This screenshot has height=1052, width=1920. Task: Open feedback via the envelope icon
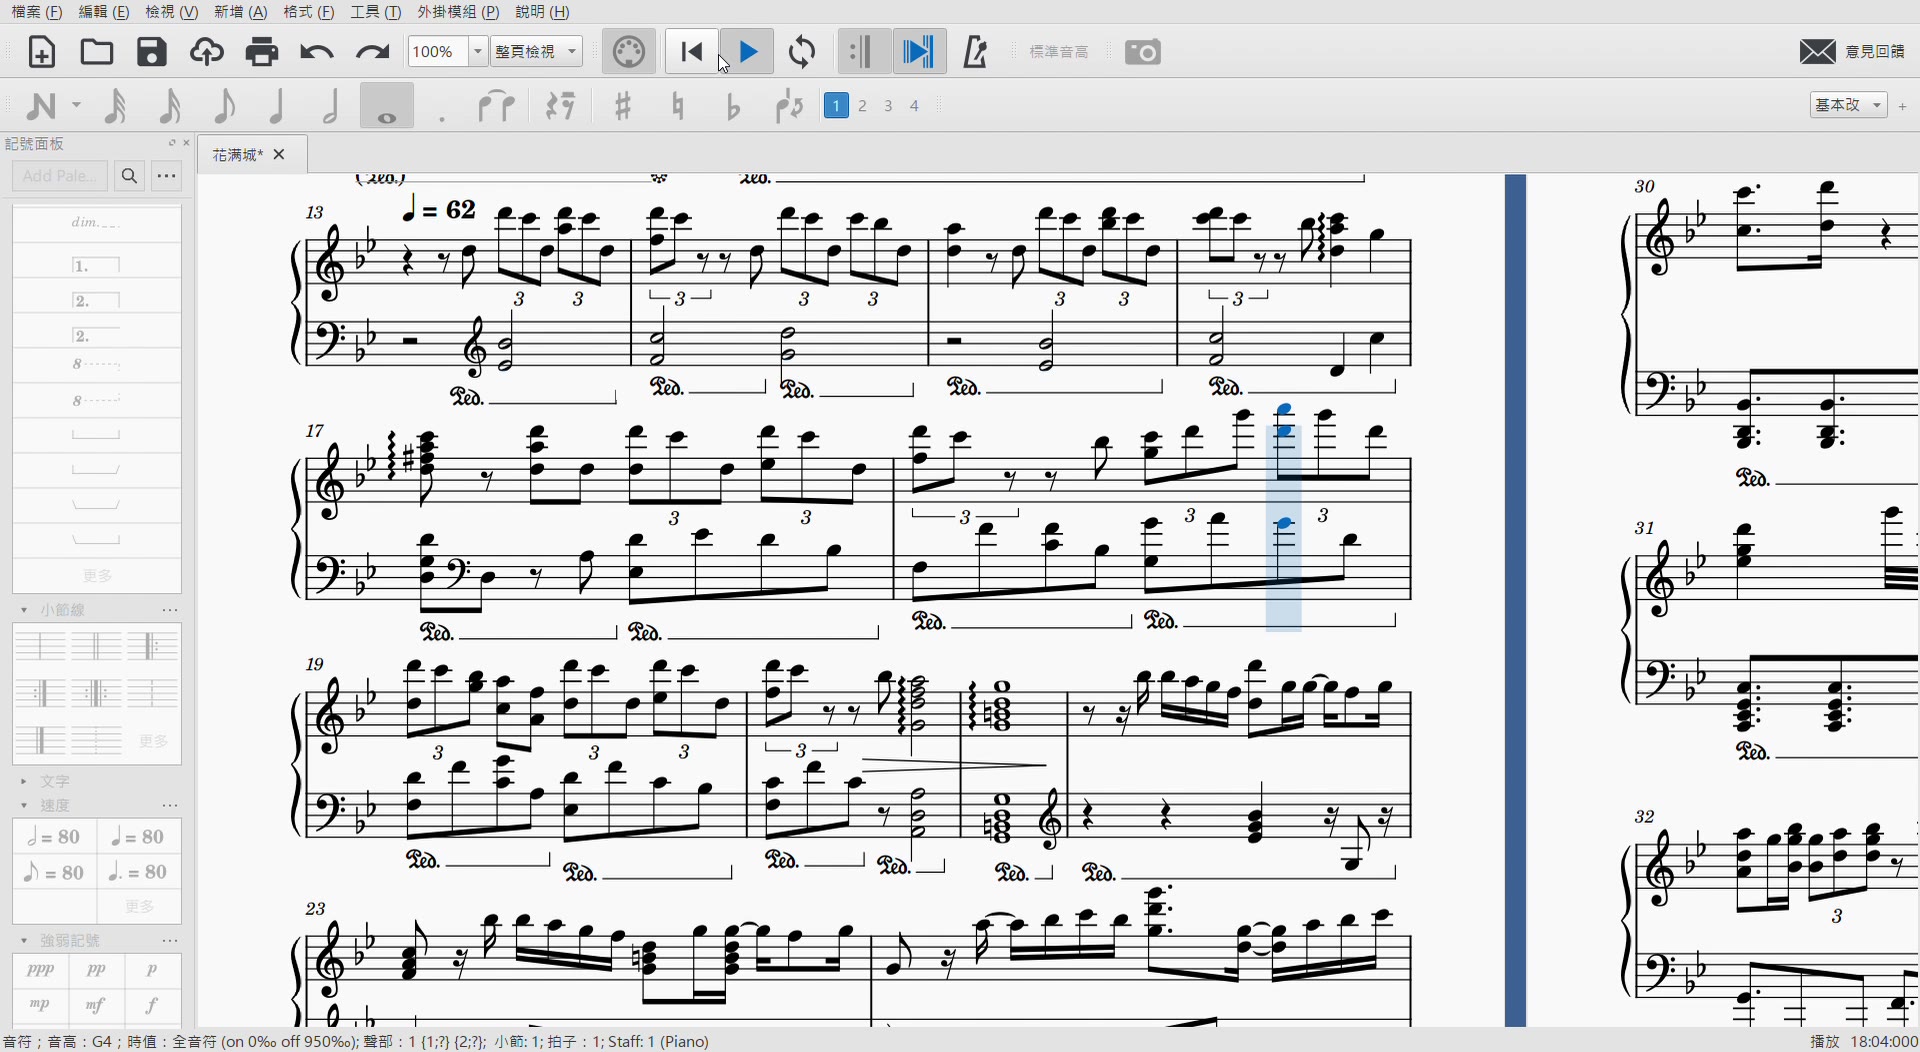tap(1817, 52)
